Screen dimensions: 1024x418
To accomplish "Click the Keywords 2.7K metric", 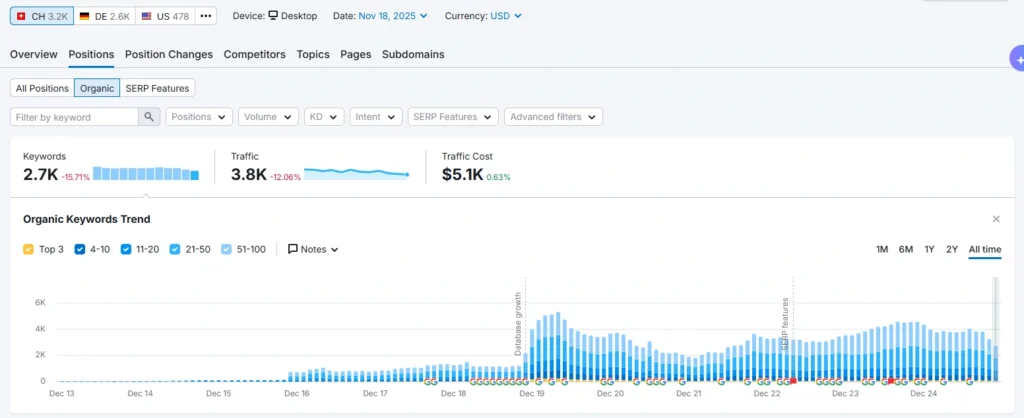I will point(40,174).
